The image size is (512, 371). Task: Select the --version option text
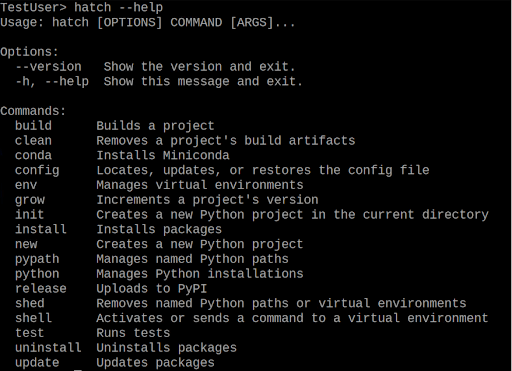[x=48, y=67]
